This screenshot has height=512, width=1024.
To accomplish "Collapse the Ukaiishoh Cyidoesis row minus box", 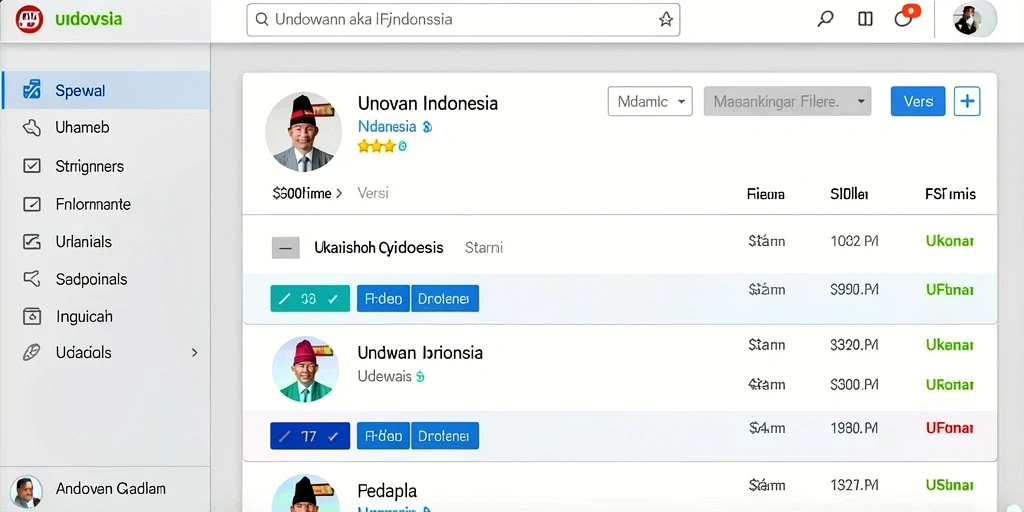I will click(285, 248).
